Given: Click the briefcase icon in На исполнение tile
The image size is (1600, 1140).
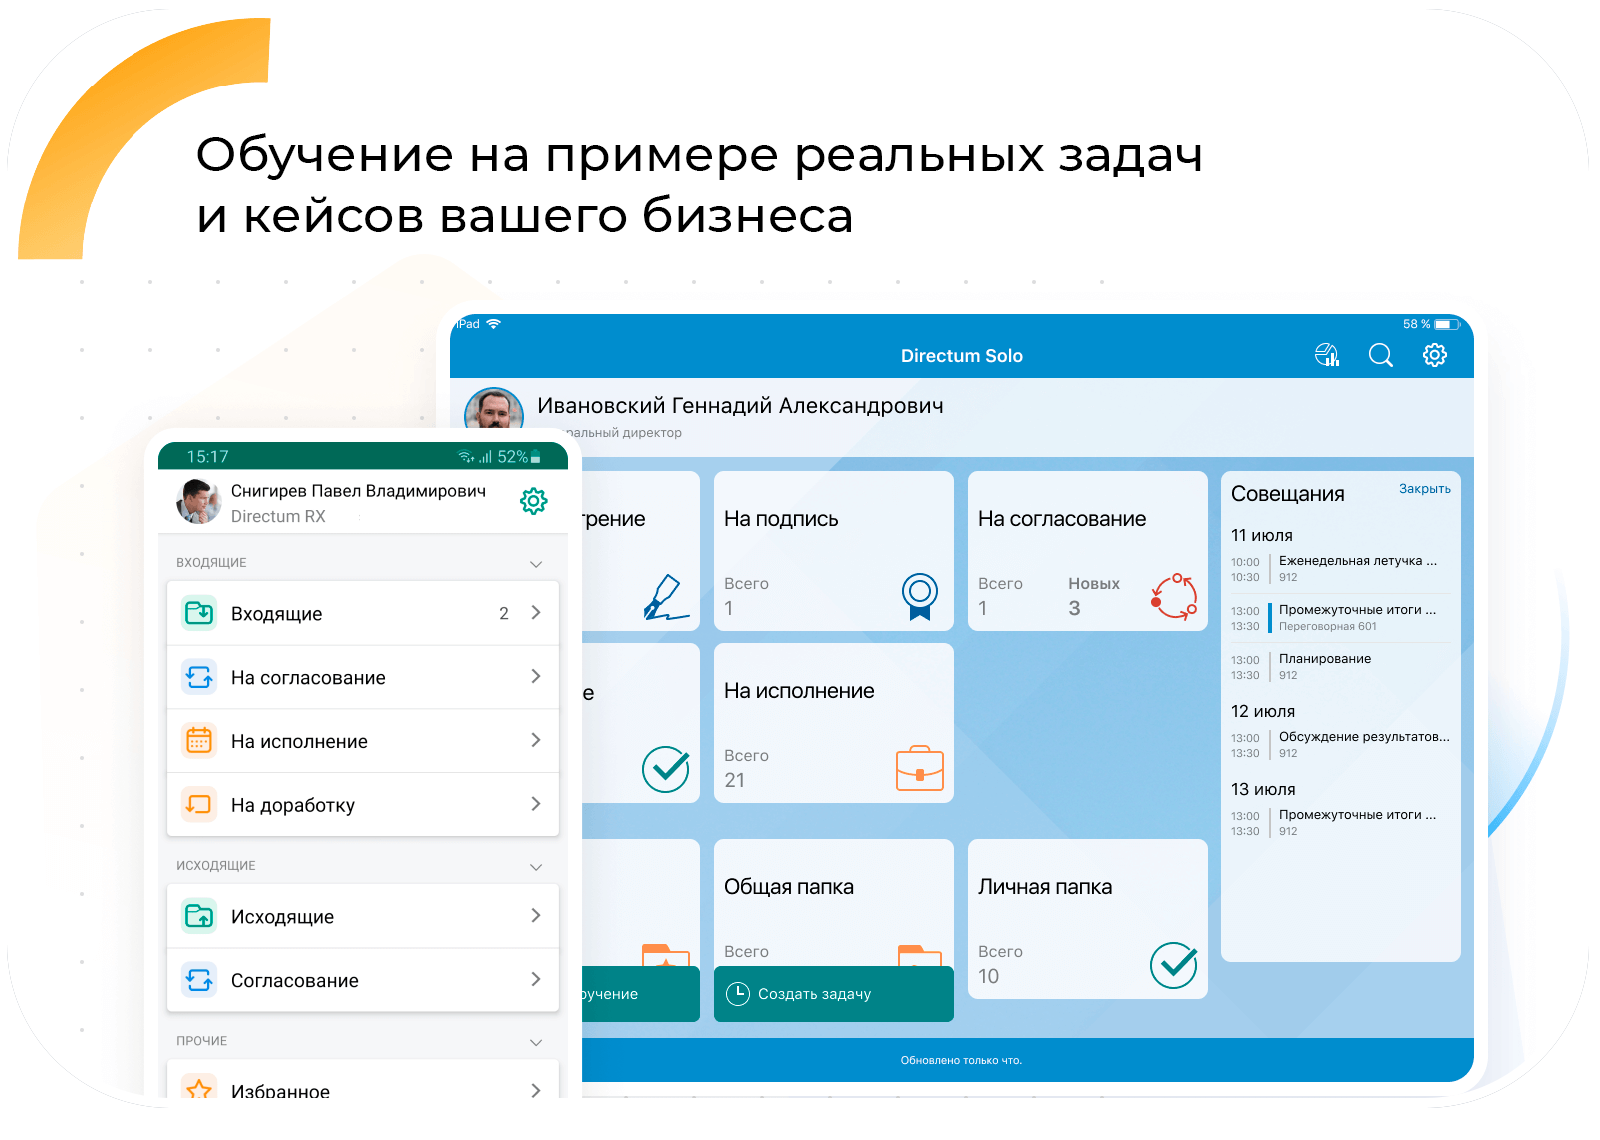Looking at the screenshot, I should 920,768.
